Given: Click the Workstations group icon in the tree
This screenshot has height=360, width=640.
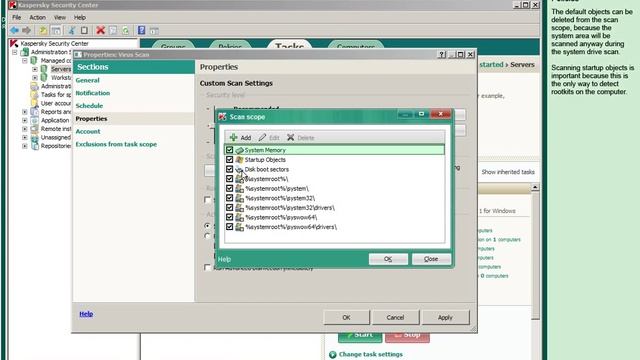Looking at the screenshot, I should coord(44,78).
